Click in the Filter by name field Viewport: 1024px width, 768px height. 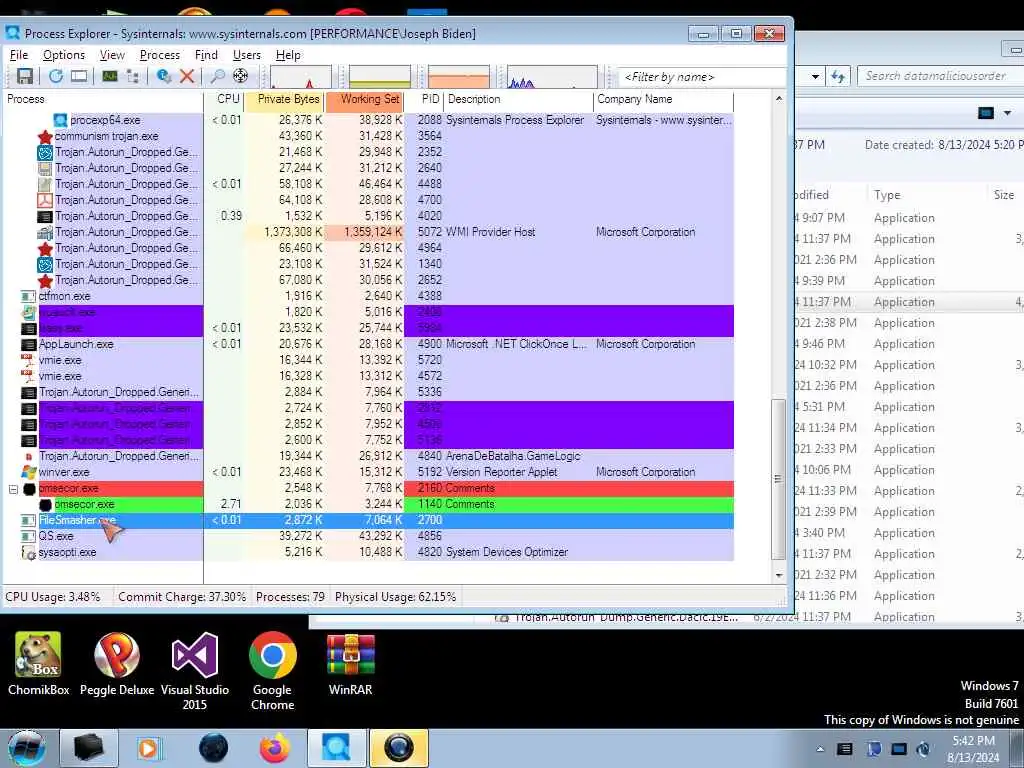(701, 77)
